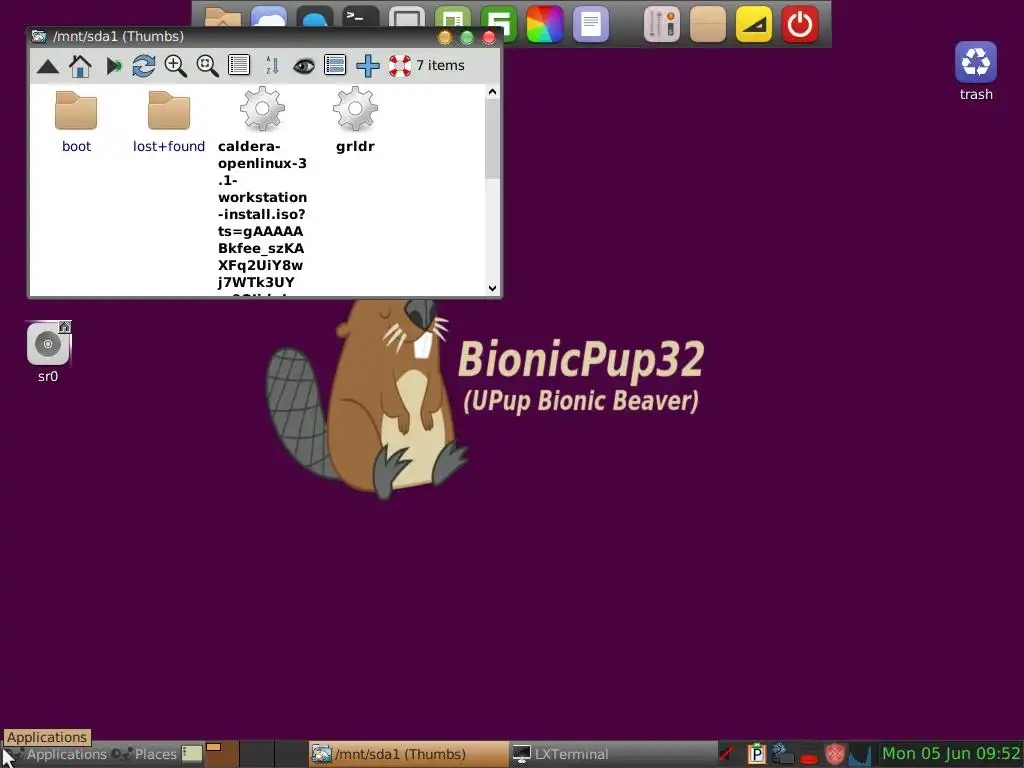Click the scrollbar down arrow in the file window
The image size is (1024, 768).
point(492,288)
